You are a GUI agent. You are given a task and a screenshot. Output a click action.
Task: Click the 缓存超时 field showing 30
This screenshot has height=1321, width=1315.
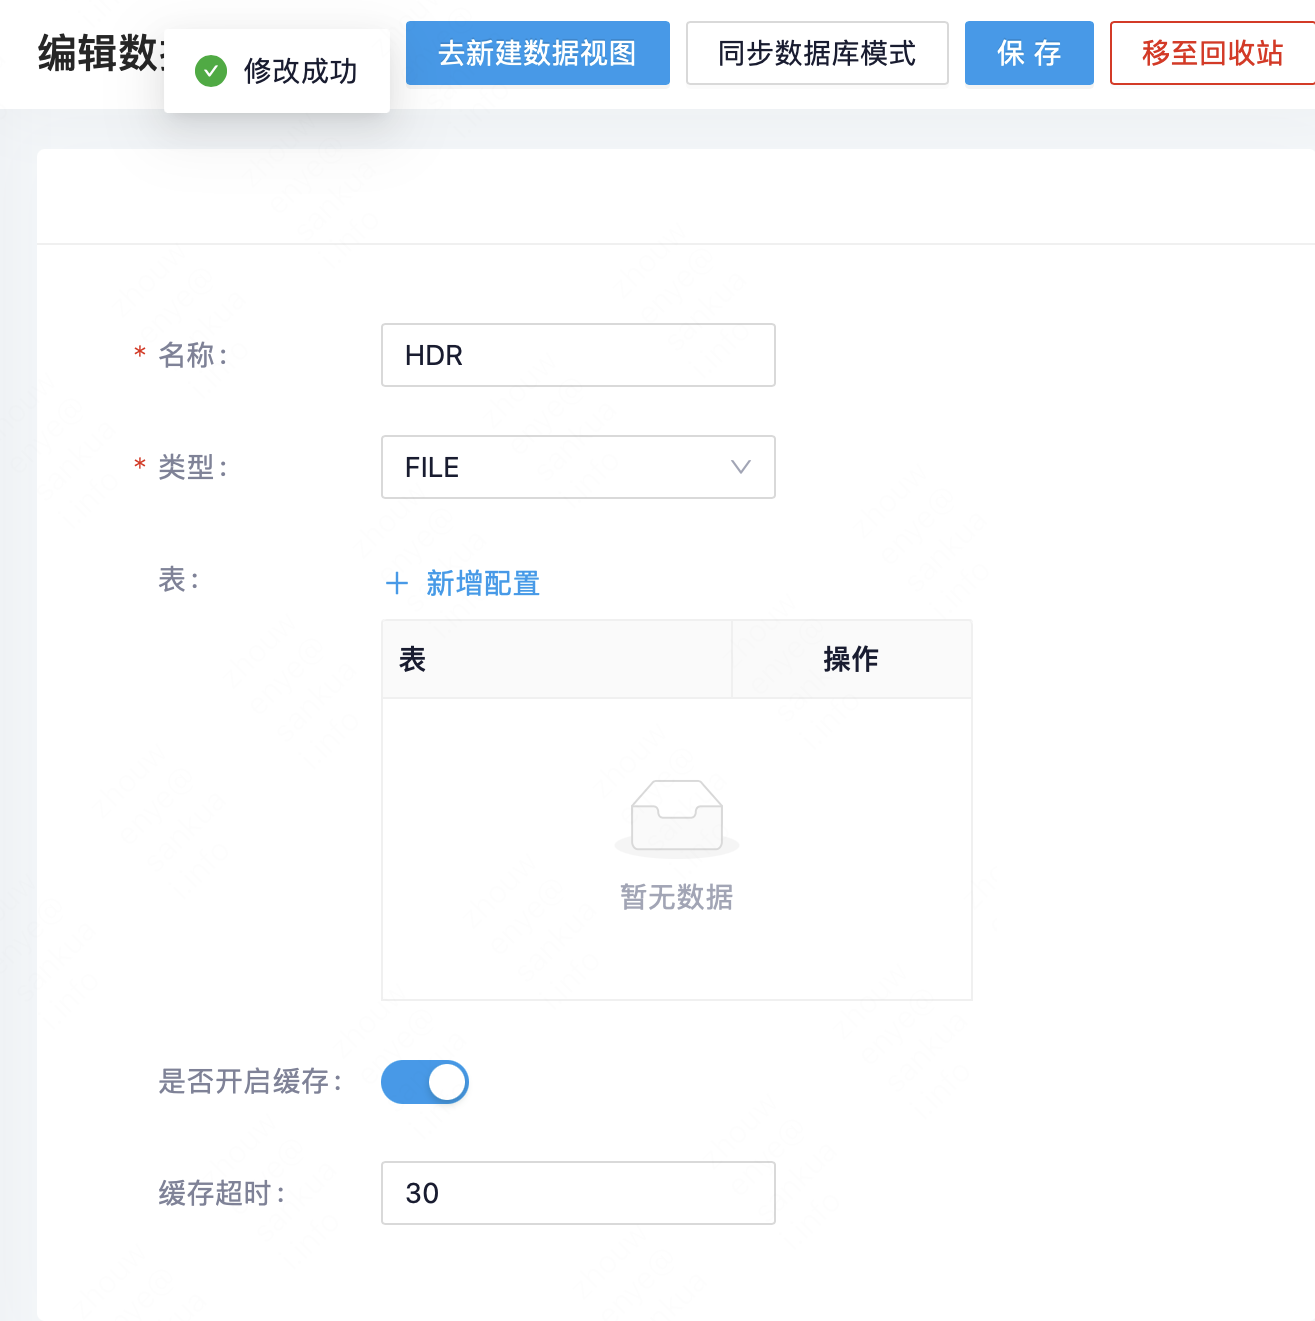click(x=578, y=1193)
